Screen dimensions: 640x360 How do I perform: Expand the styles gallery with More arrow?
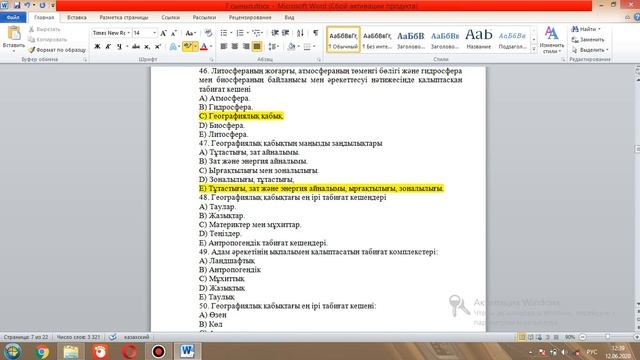[x=533, y=49]
